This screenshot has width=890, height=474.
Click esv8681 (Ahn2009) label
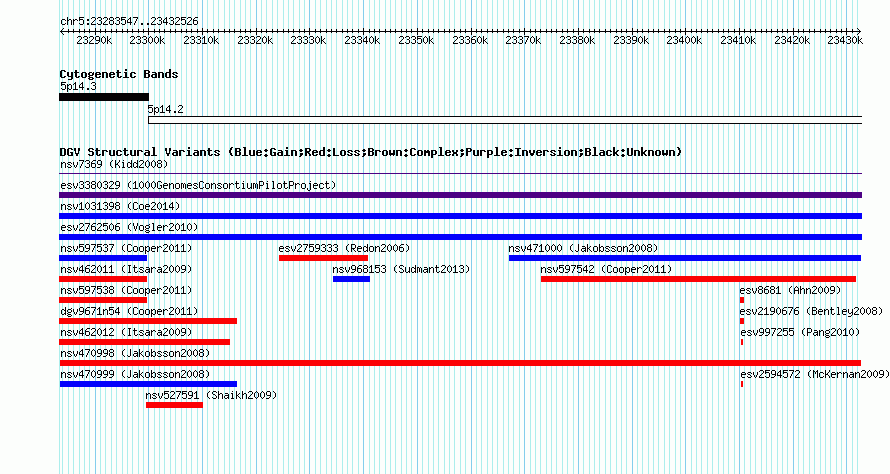pos(791,291)
